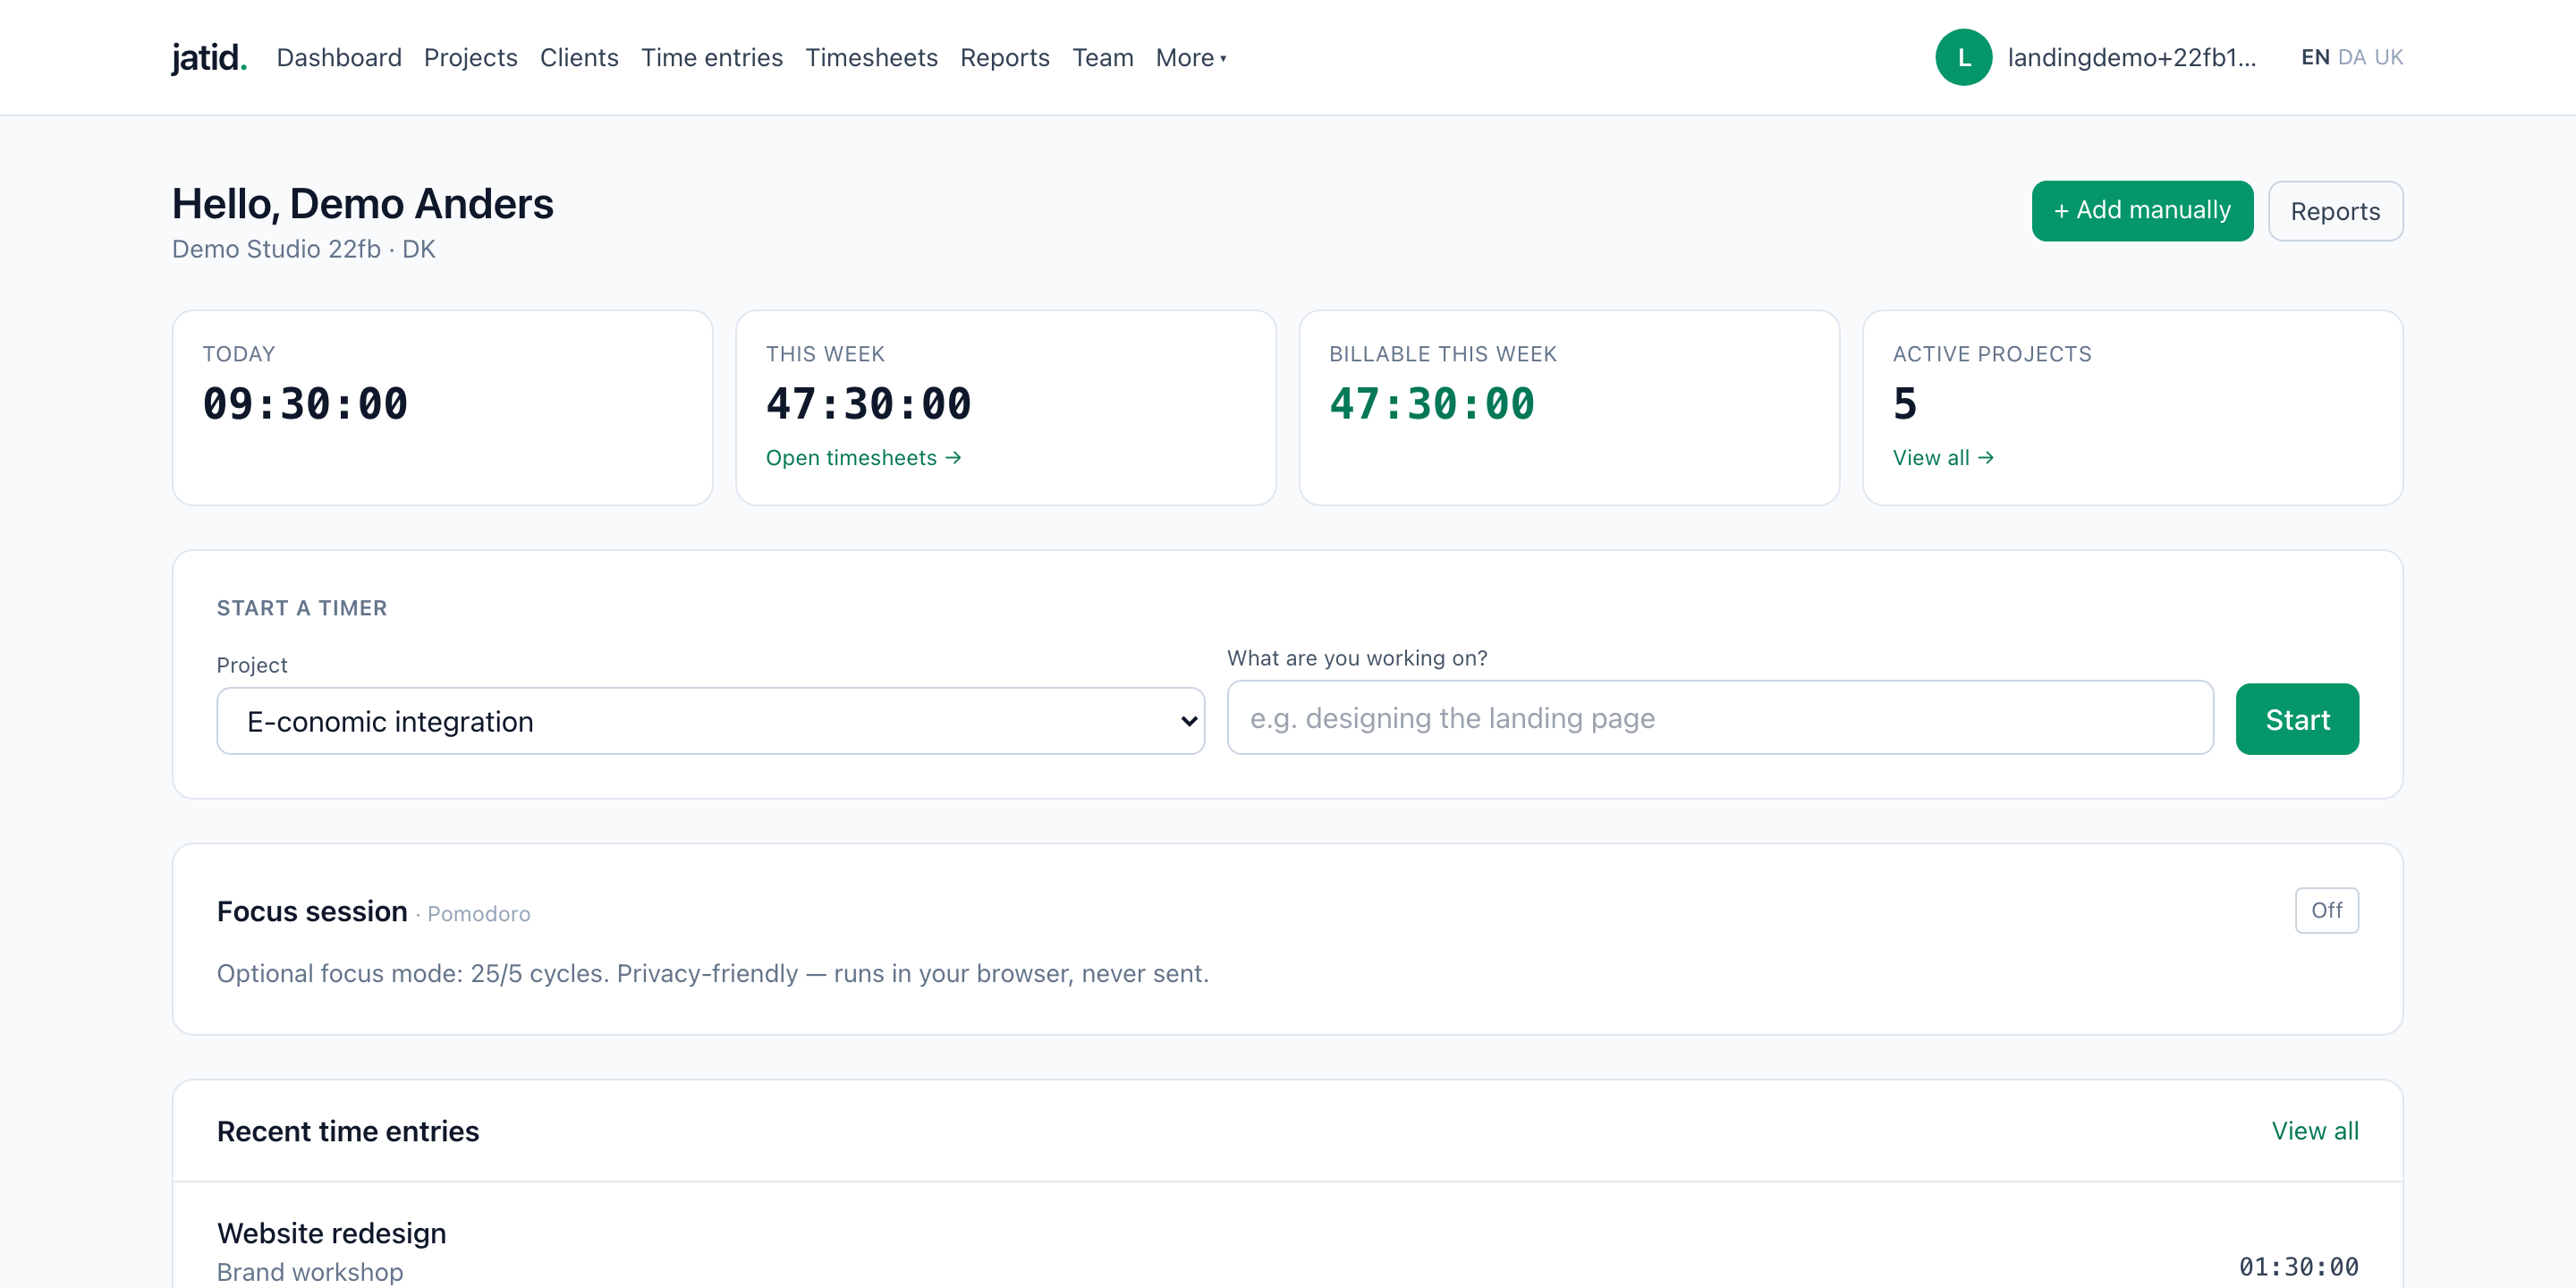Open the Dashboard nav item
Viewport: 2576px width, 1288px height.
[x=339, y=58]
